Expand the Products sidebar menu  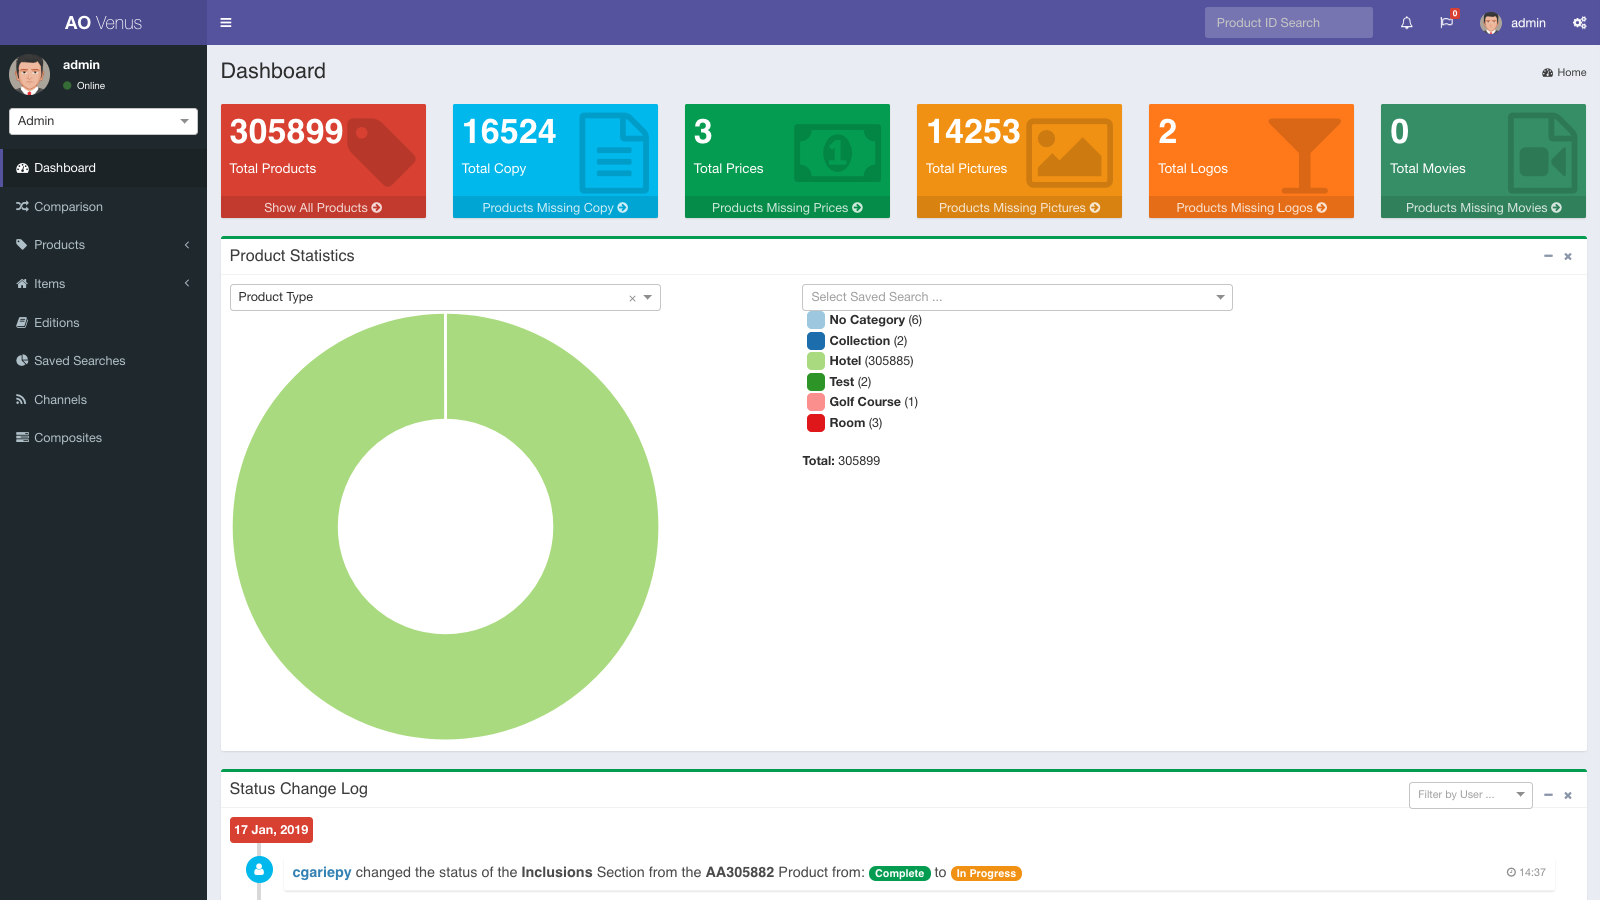pos(103,245)
